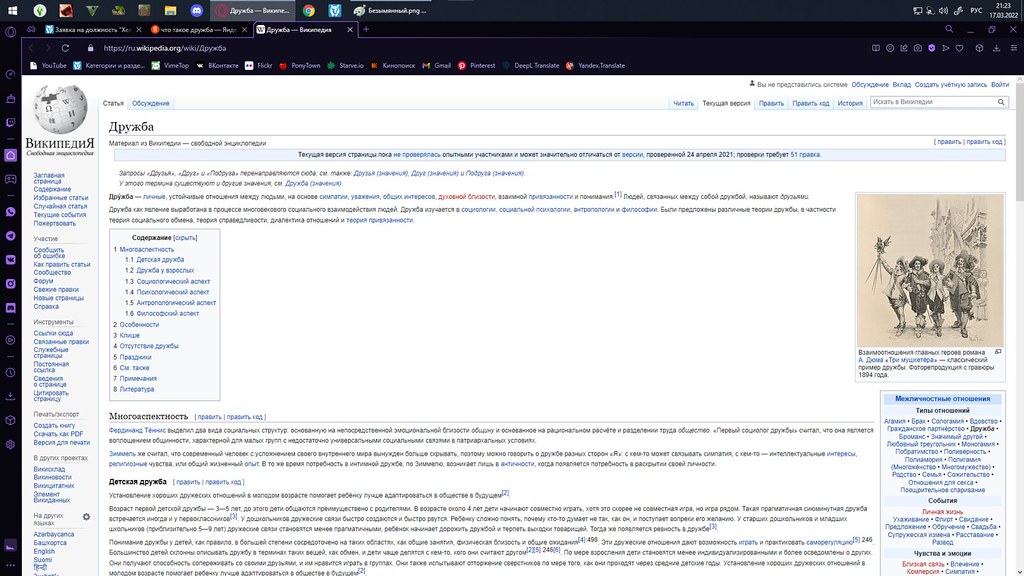Click the Opera ad blocker shield icon
The width and height of the screenshot is (1024, 576).
pyautogui.click(x=933, y=47)
